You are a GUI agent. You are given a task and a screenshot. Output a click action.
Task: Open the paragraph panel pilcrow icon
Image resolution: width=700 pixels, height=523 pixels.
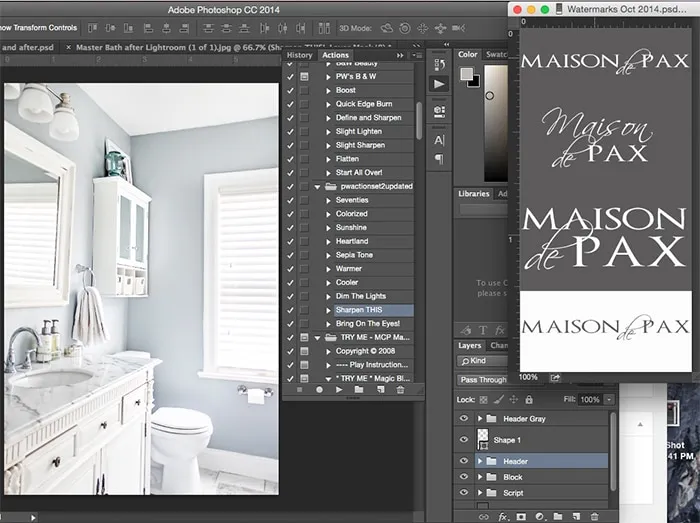439,159
